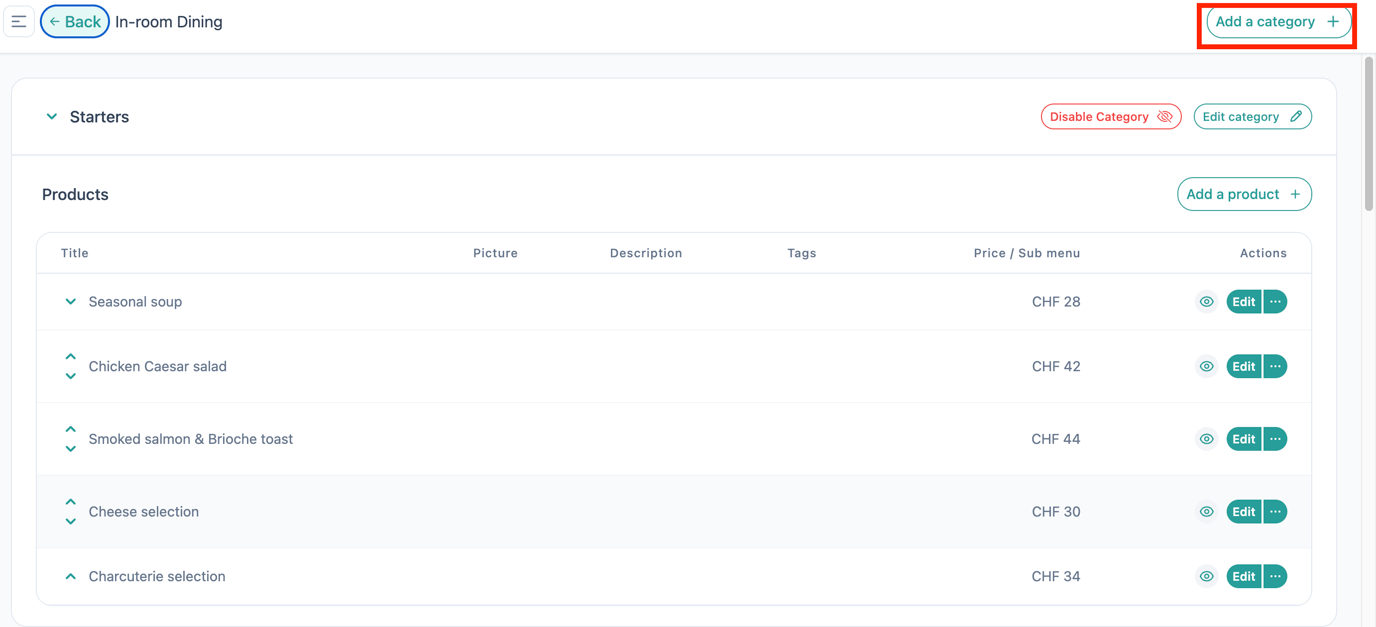Collapse the Seasonal soup row
Viewport: 1376px width, 627px height.
tap(70, 301)
